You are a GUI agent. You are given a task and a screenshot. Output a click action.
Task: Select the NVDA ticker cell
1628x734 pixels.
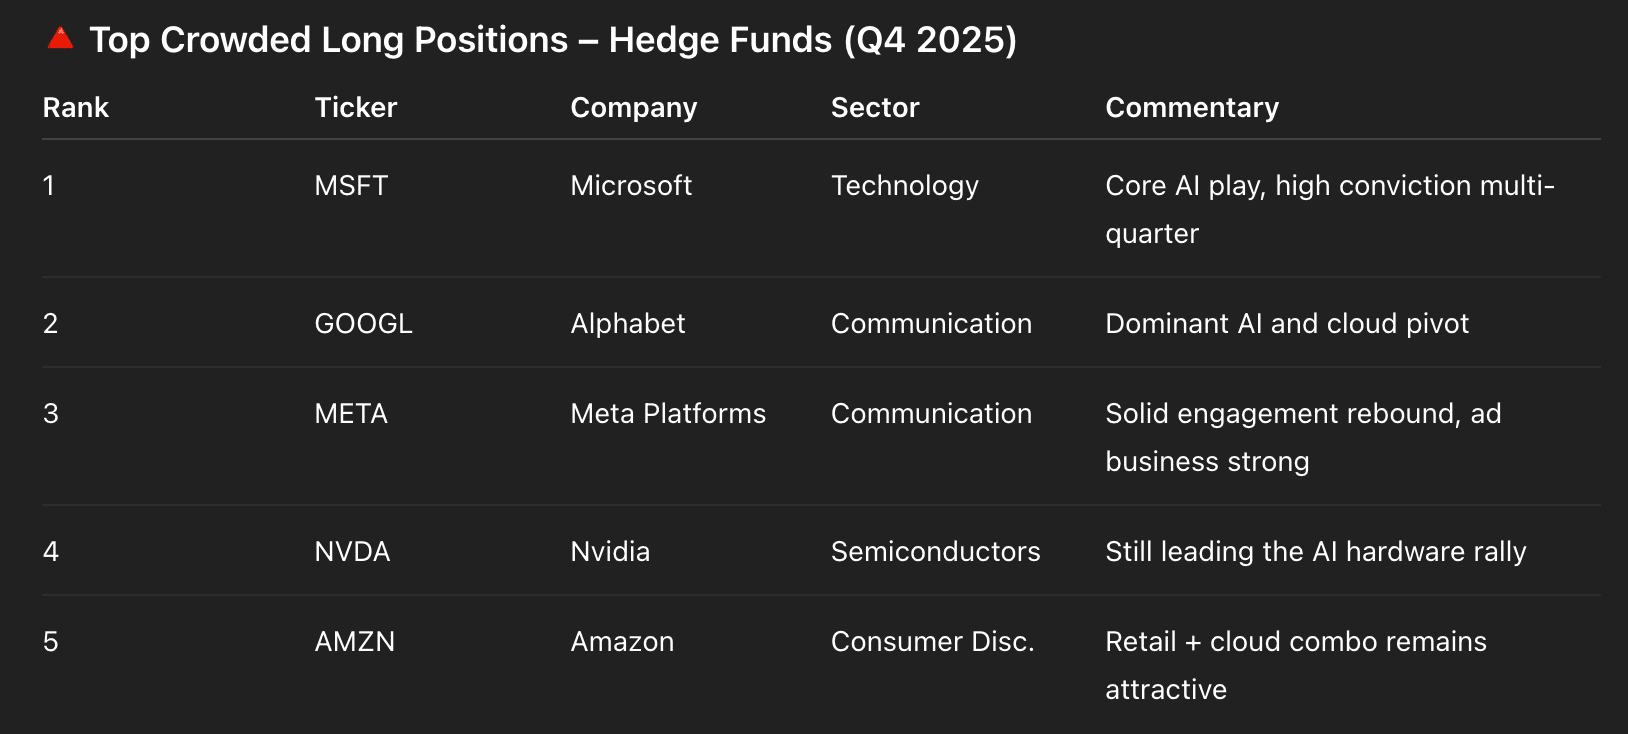[x=352, y=551]
